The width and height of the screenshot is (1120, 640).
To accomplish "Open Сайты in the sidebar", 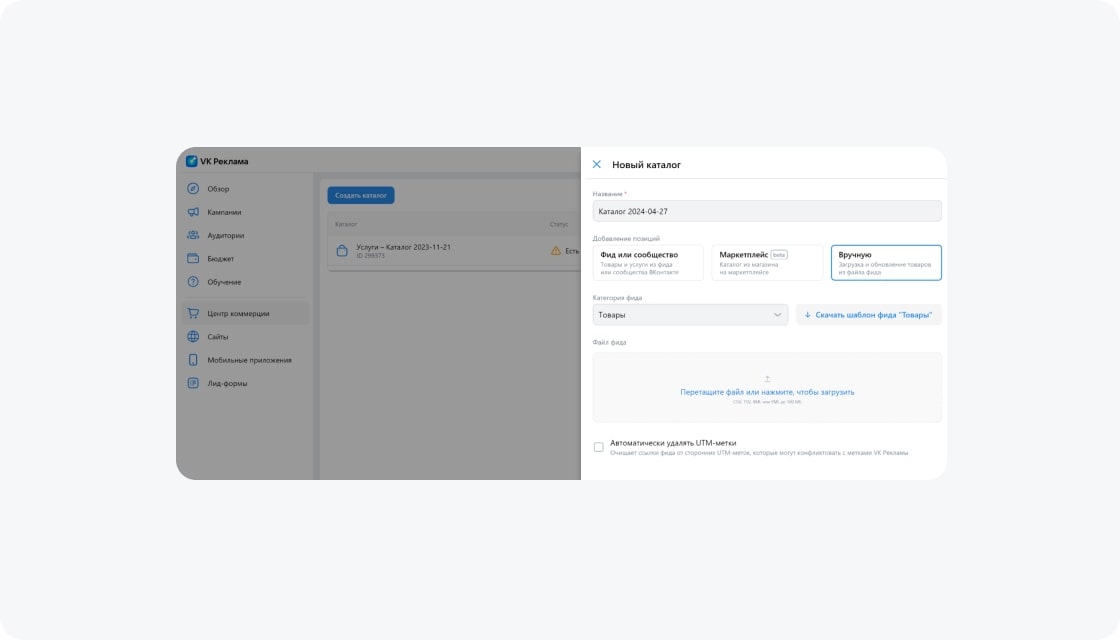I will coord(244,336).
